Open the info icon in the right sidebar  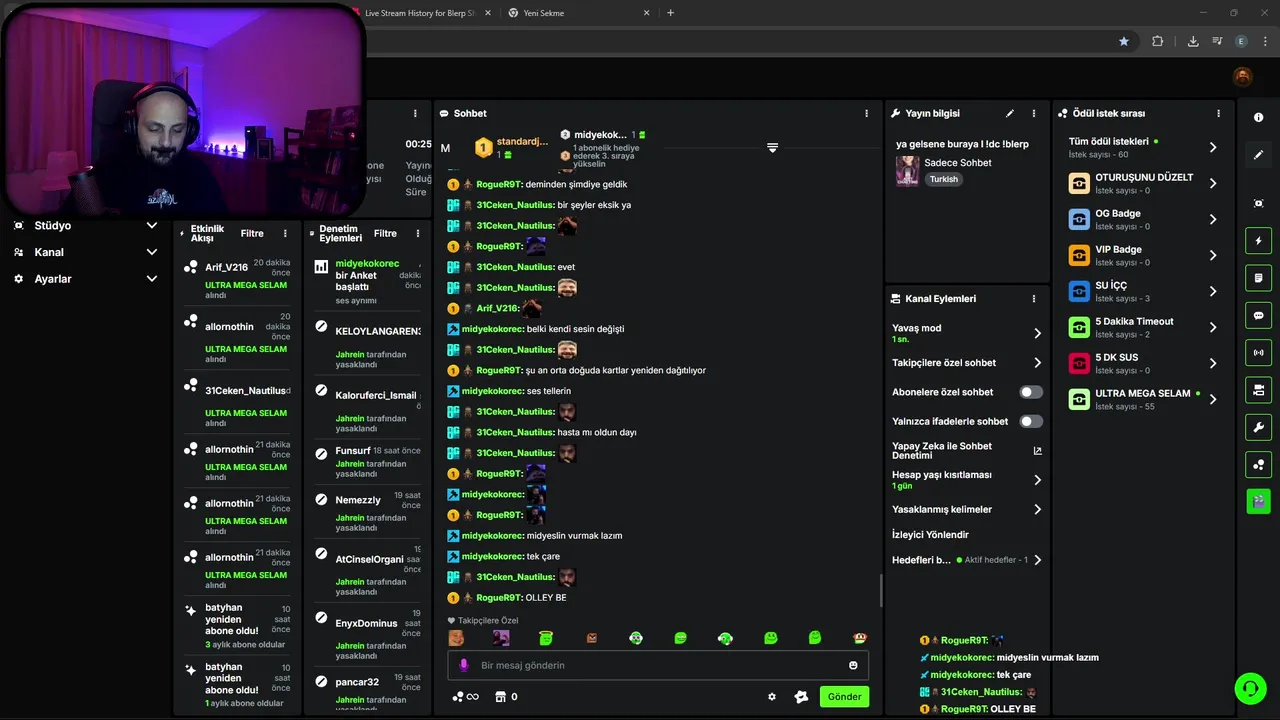point(1258,118)
